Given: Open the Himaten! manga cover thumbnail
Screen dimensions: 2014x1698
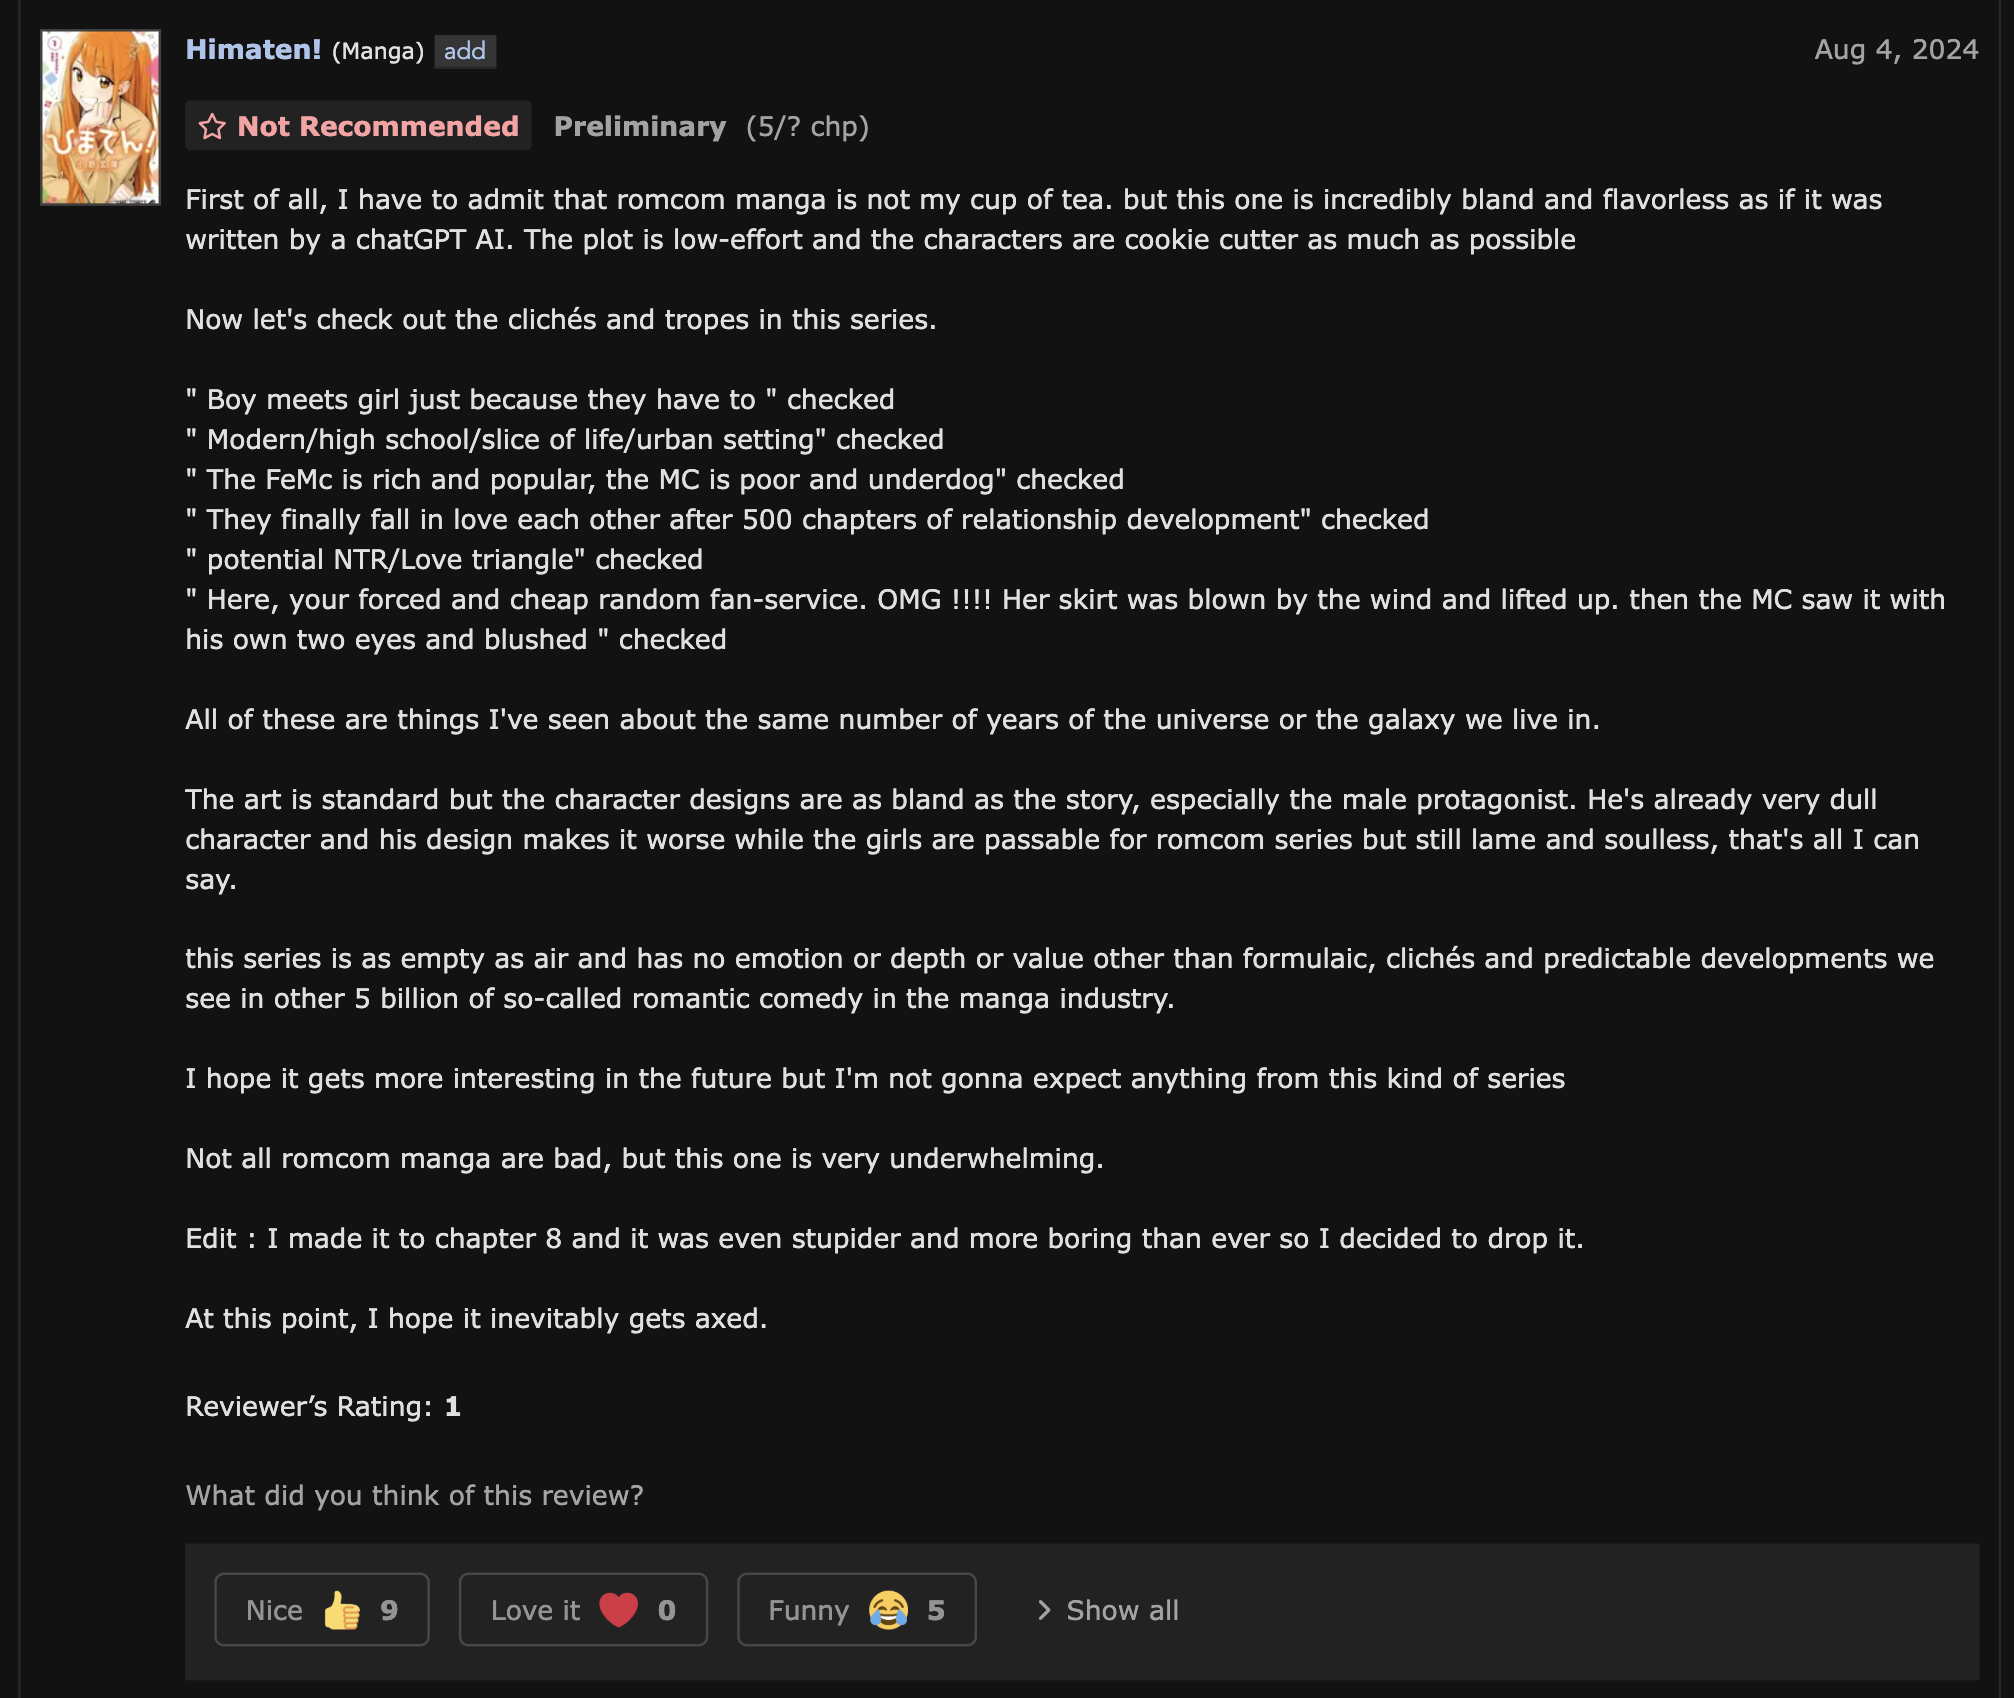Looking at the screenshot, I should click(100, 117).
